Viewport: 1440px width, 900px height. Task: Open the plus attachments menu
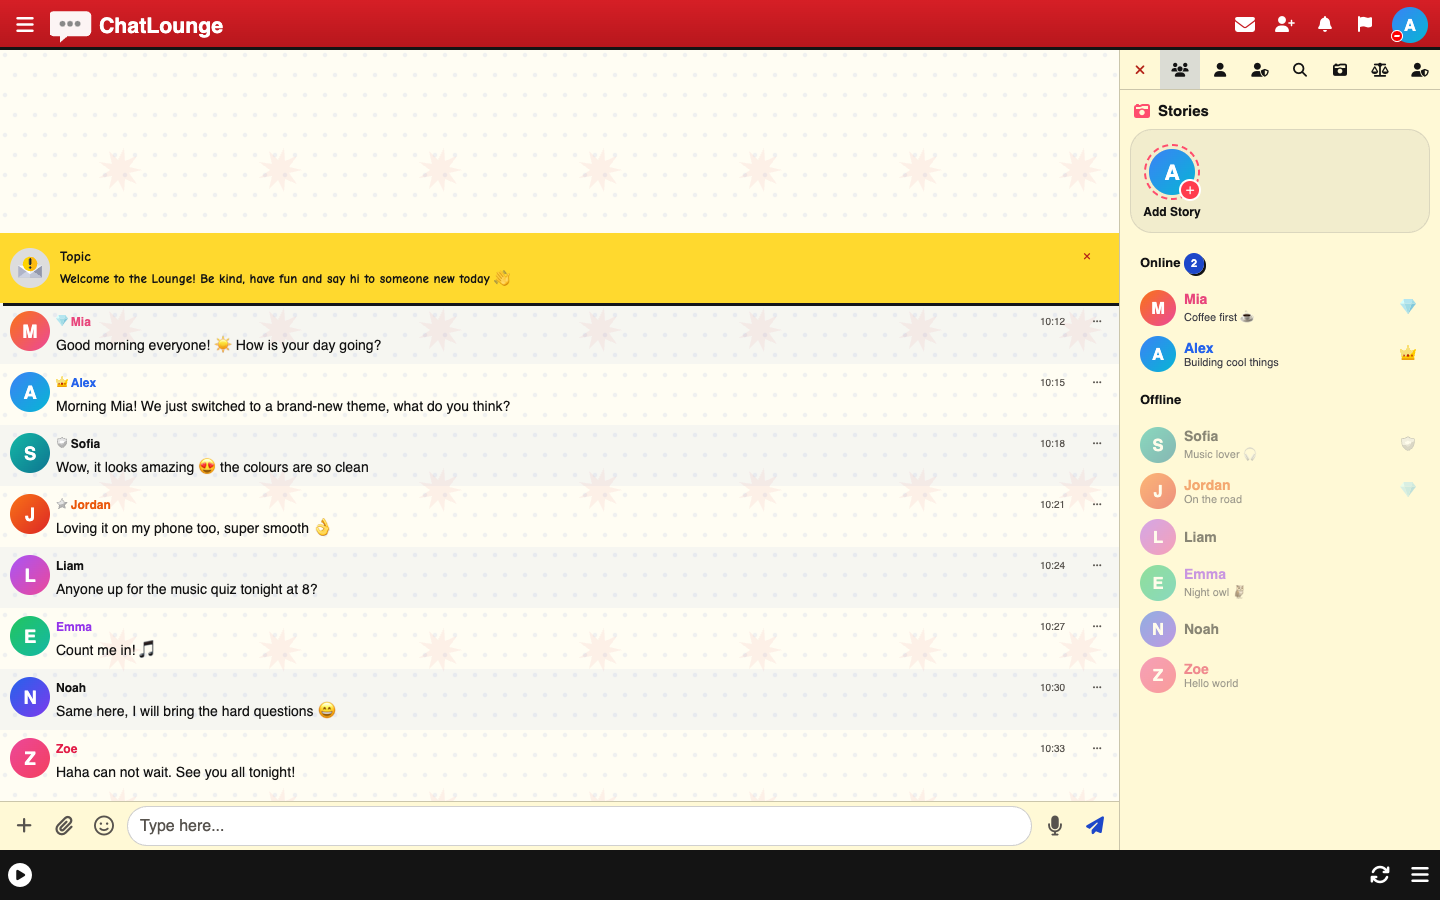click(24, 826)
